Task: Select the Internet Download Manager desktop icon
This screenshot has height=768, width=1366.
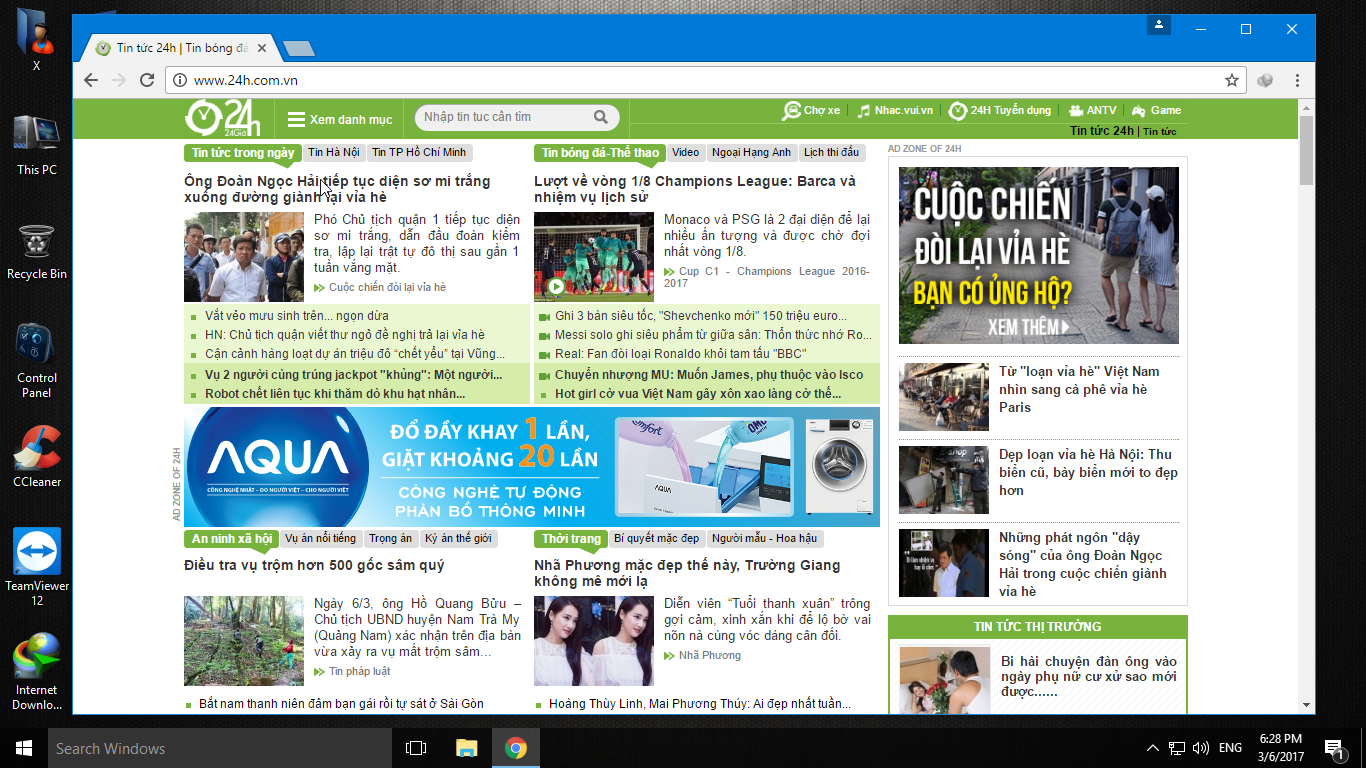Action: coord(37,672)
